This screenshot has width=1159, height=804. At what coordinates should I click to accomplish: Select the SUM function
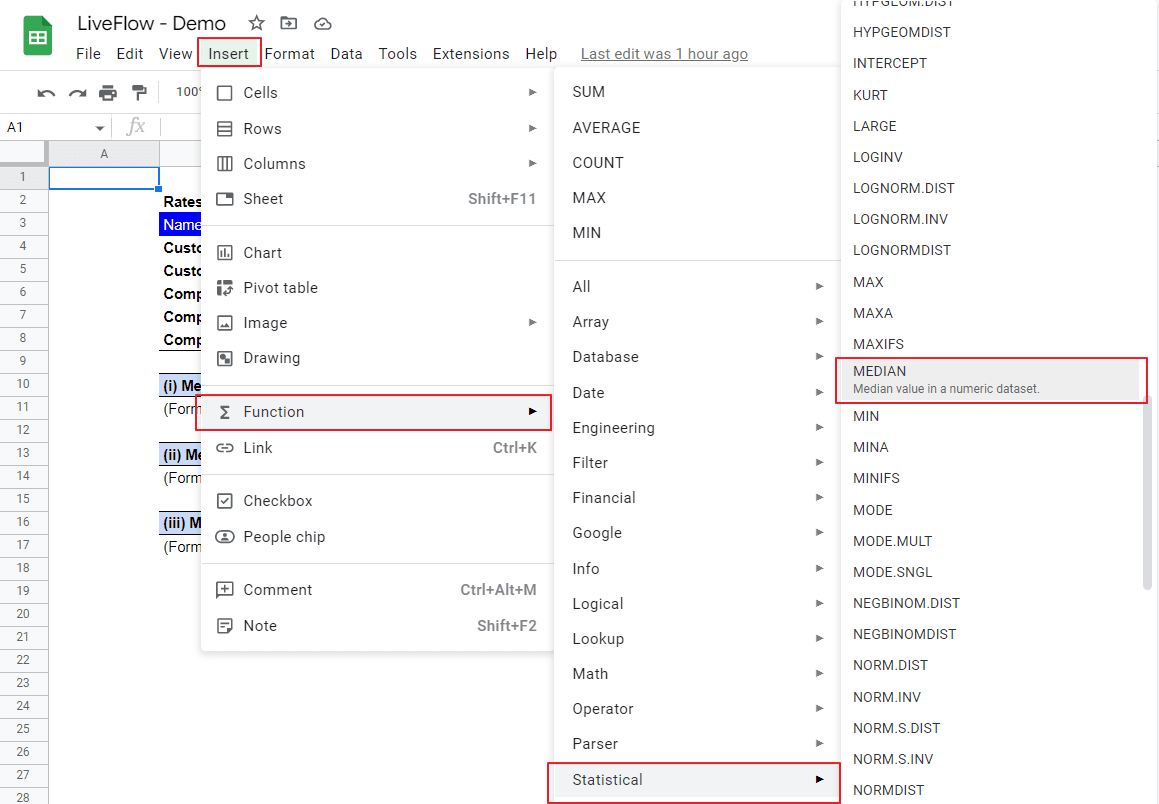pos(697,92)
